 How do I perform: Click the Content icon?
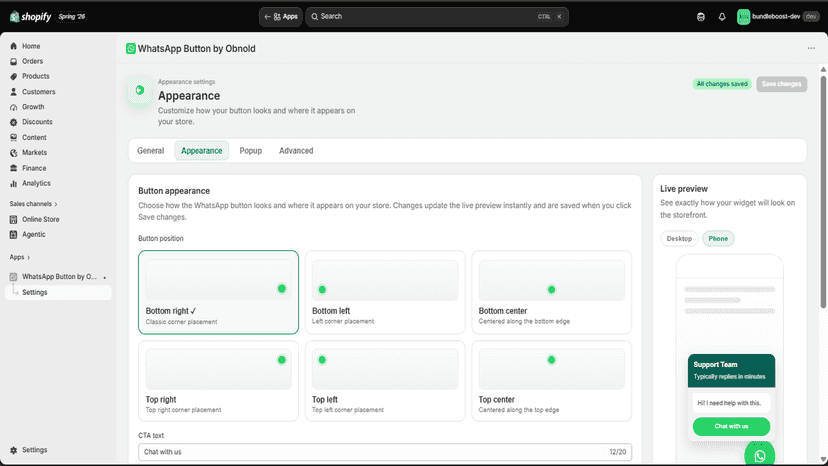(x=14, y=137)
